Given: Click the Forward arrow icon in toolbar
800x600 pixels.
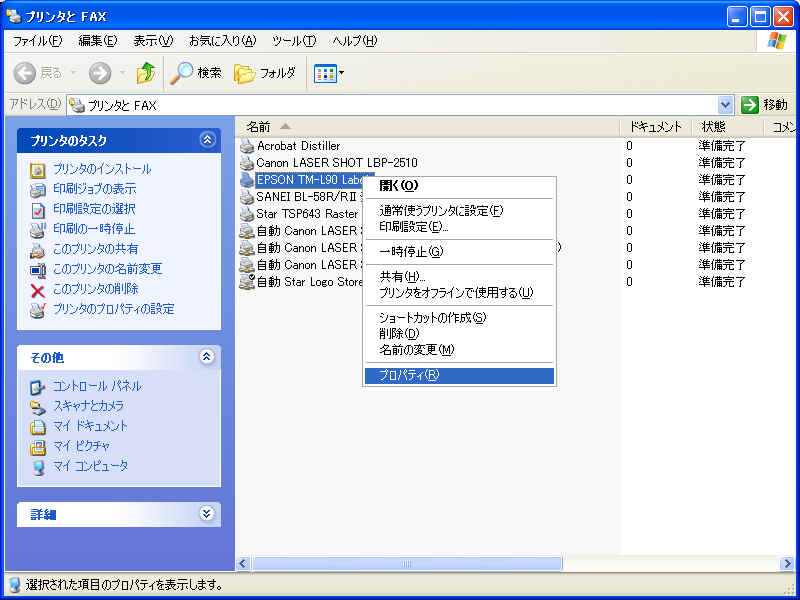Looking at the screenshot, I should point(99,73).
